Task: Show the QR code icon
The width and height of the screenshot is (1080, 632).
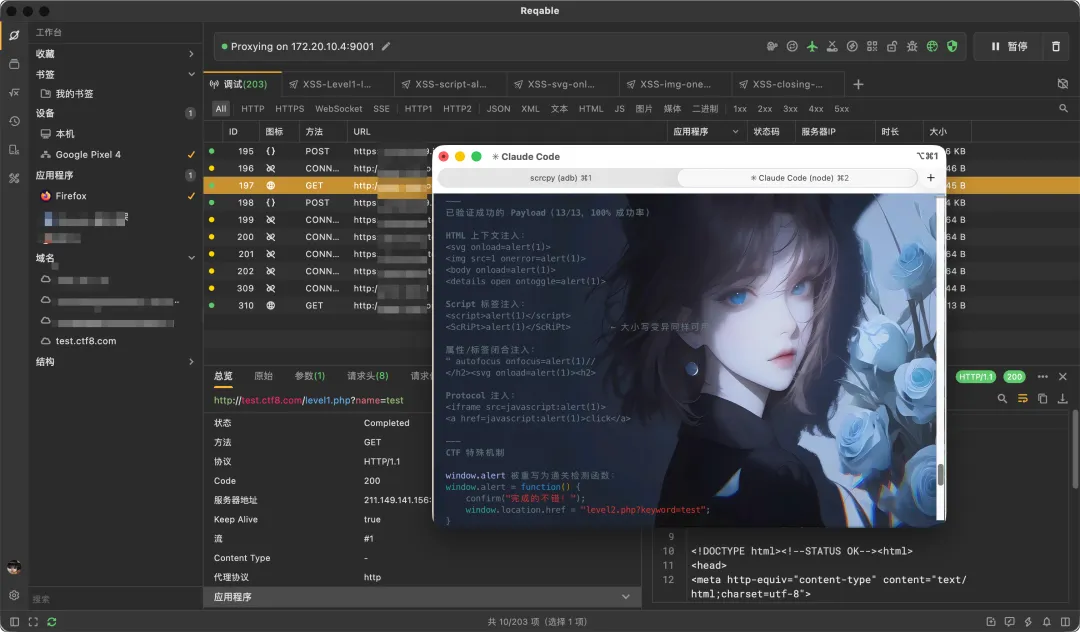Action: 872,46
